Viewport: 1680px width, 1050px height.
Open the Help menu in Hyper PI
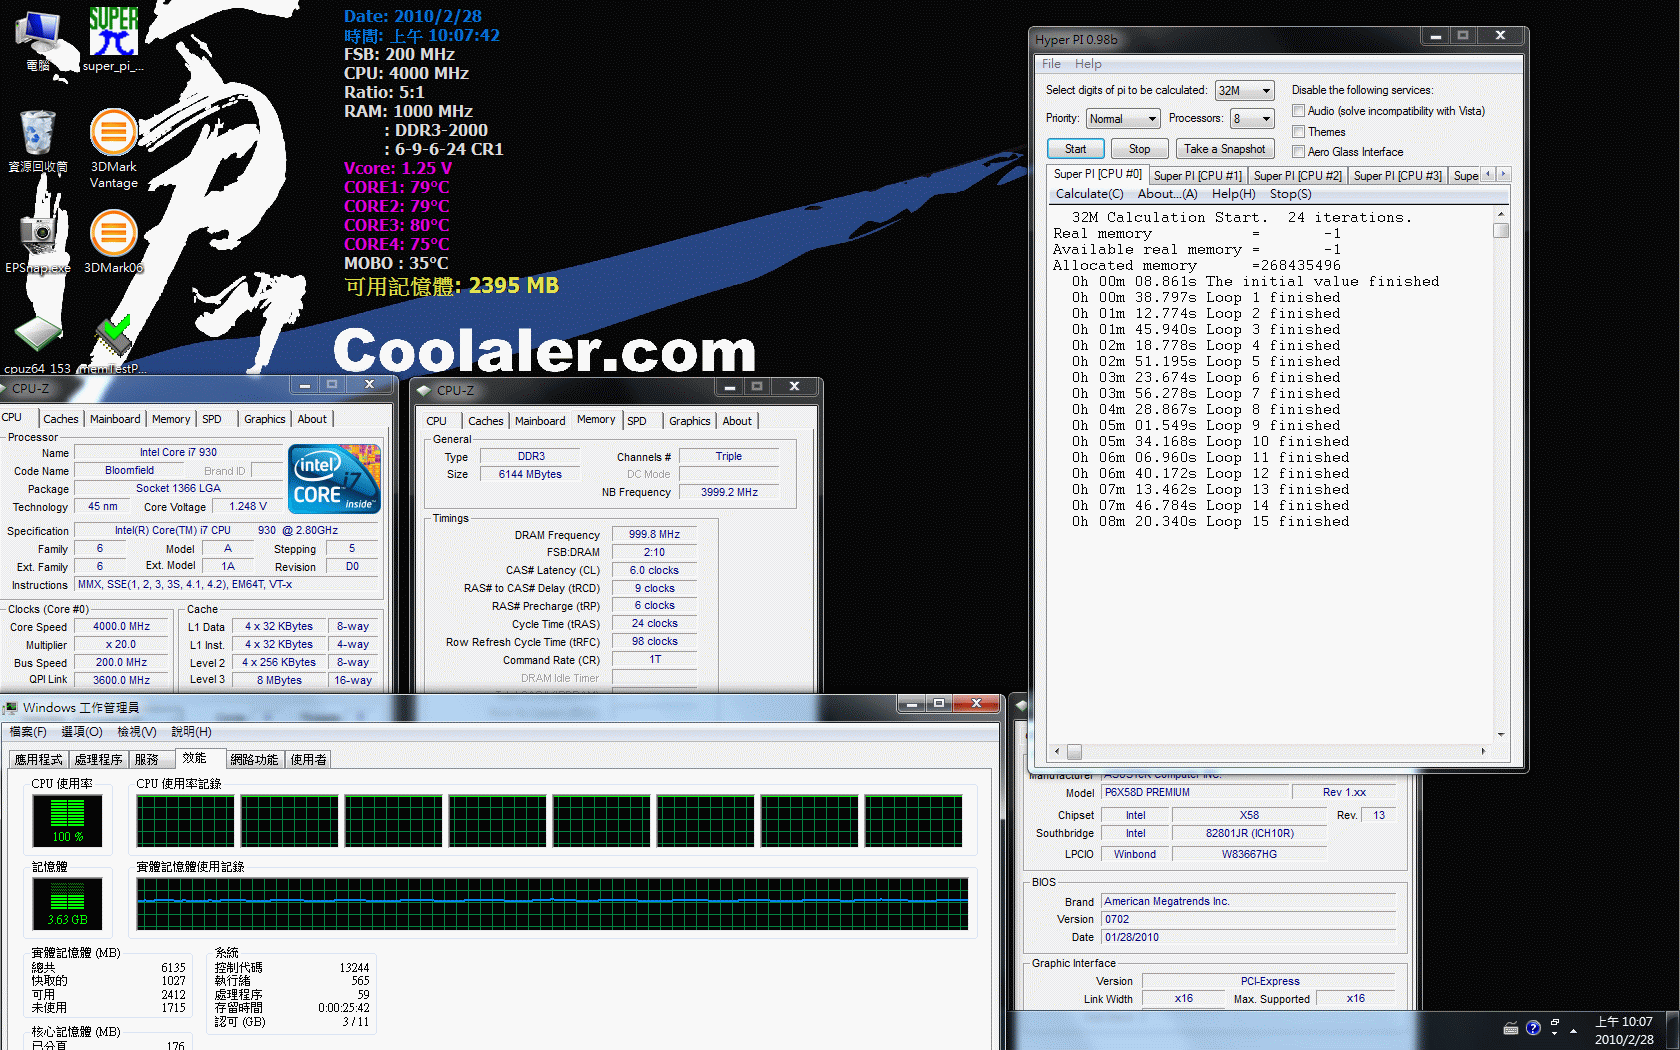pos(1088,64)
